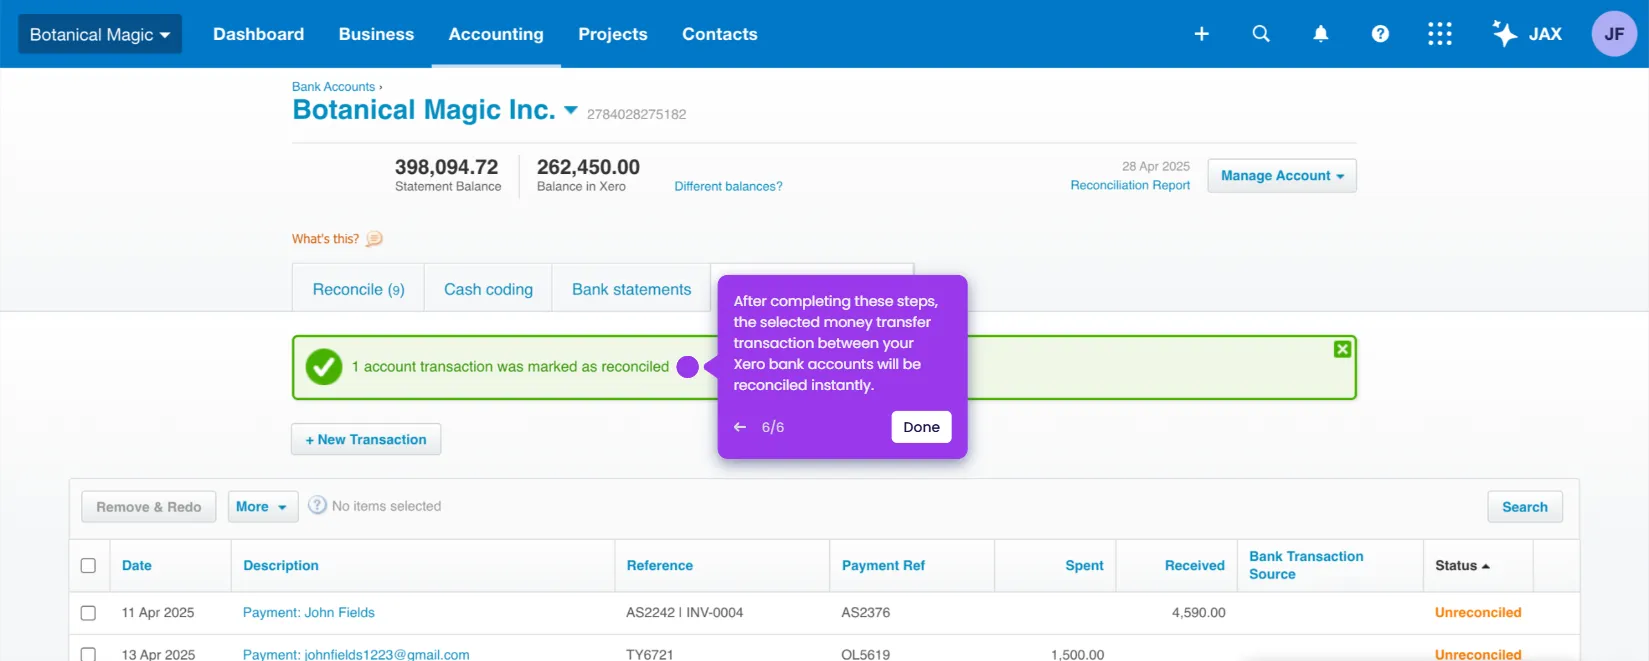
Task: Switch to the Bank statements tab
Action: coord(631,289)
